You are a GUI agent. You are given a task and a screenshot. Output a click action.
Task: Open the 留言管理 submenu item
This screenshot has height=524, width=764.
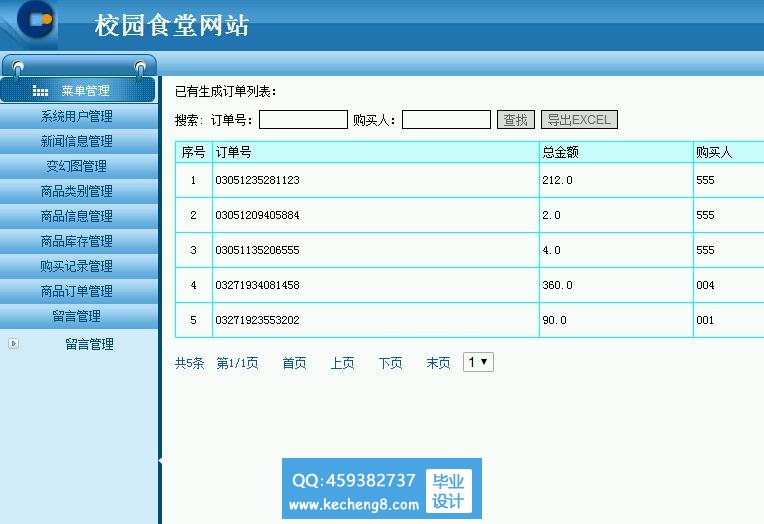pyautogui.click(x=89, y=345)
